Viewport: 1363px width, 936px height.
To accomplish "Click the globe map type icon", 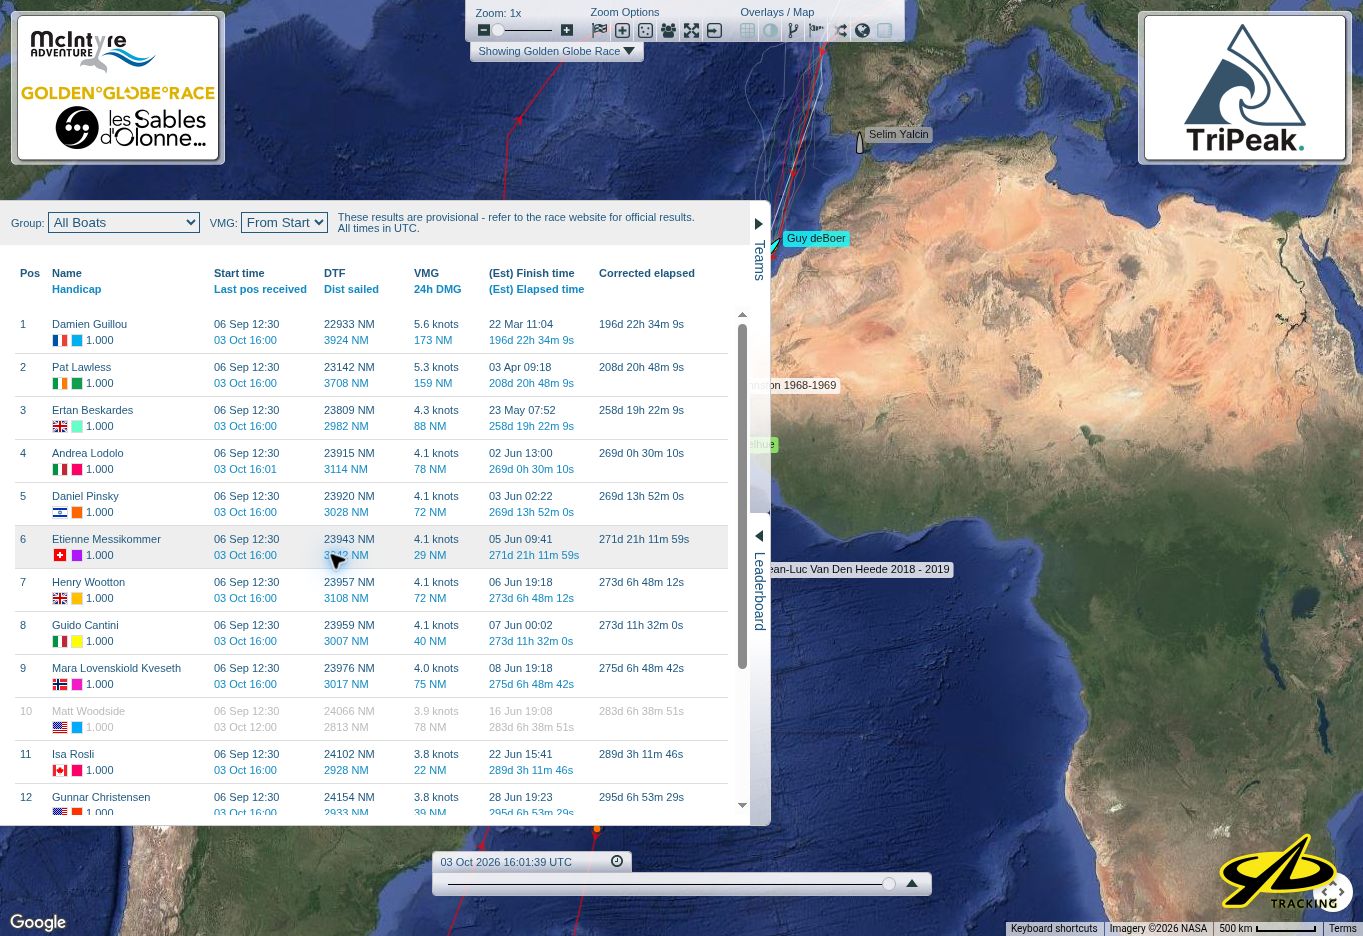I will [862, 31].
